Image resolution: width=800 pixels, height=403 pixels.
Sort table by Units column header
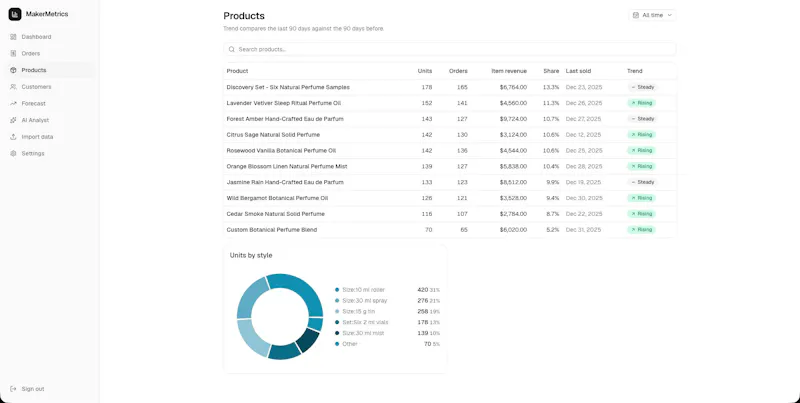(x=424, y=71)
